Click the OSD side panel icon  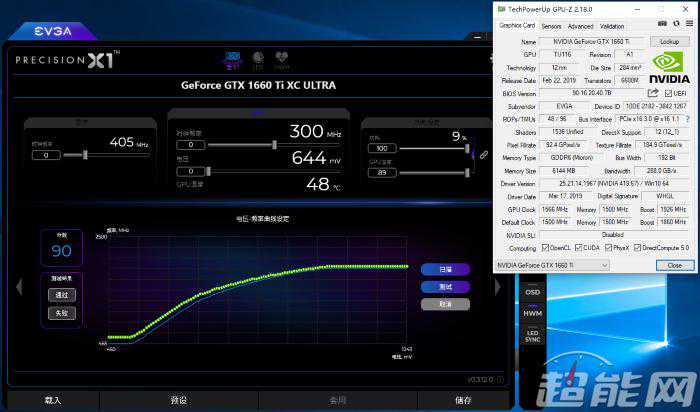click(x=533, y=291)
